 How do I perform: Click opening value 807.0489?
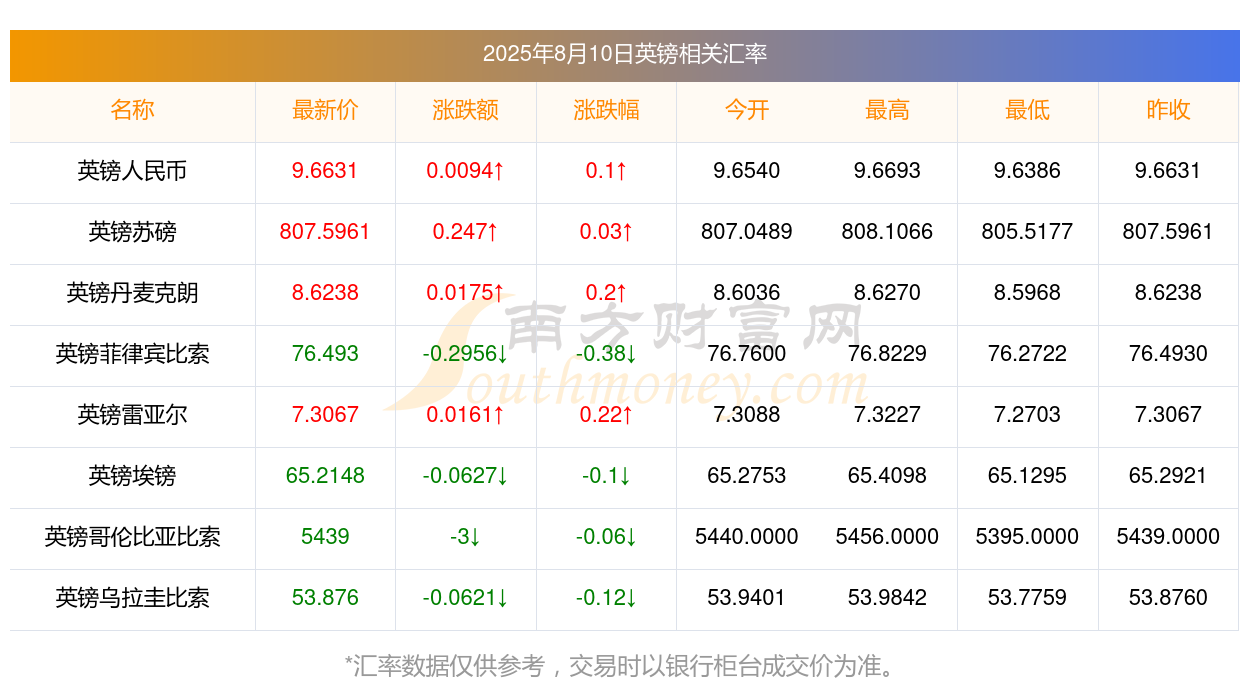[x=747, y=232]
